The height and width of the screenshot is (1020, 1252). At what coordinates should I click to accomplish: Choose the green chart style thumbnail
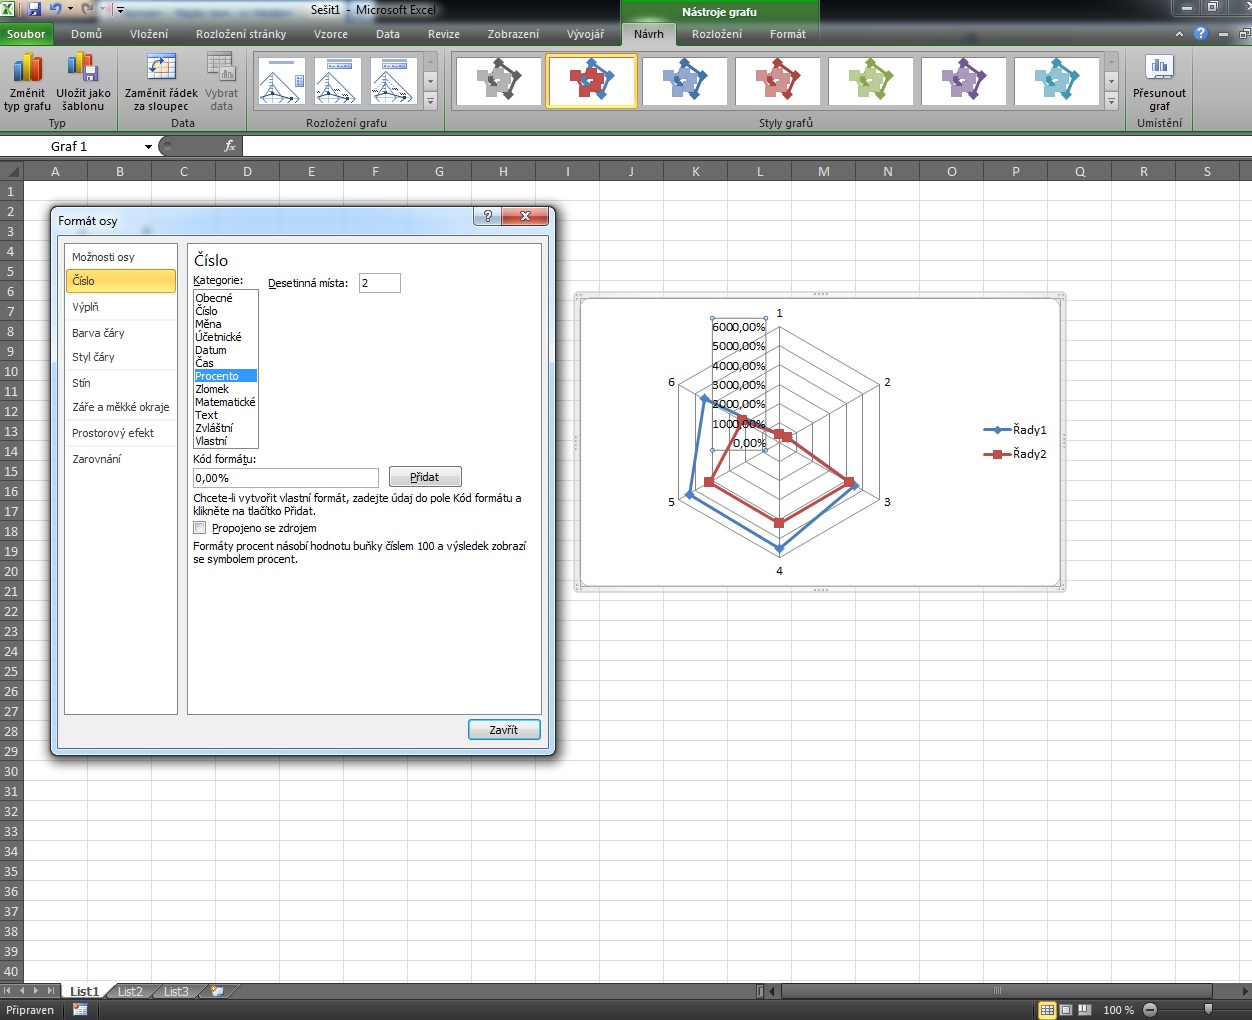tap(871, 81)
